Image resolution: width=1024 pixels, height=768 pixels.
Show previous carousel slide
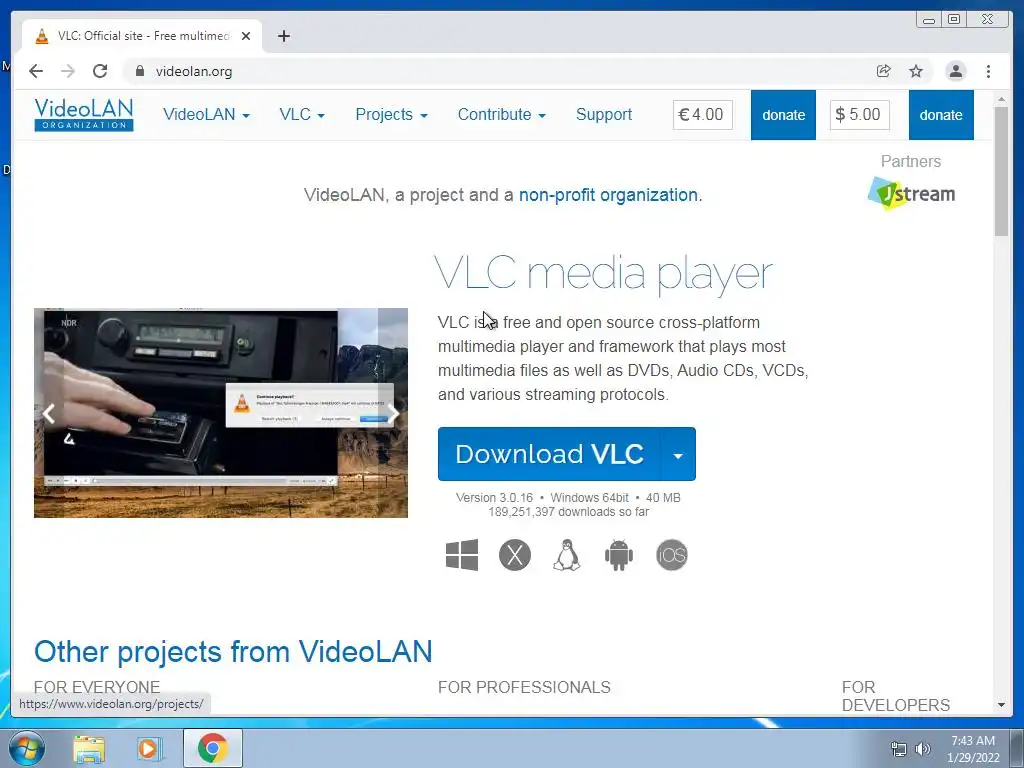(x=49, y=413)
